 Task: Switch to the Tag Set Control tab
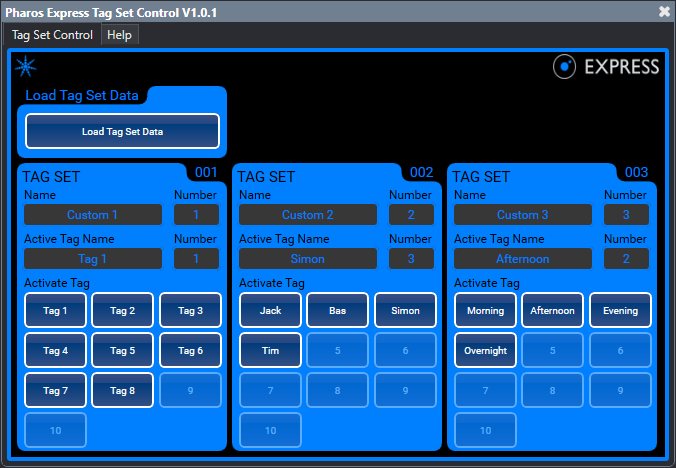coord(52,35)
